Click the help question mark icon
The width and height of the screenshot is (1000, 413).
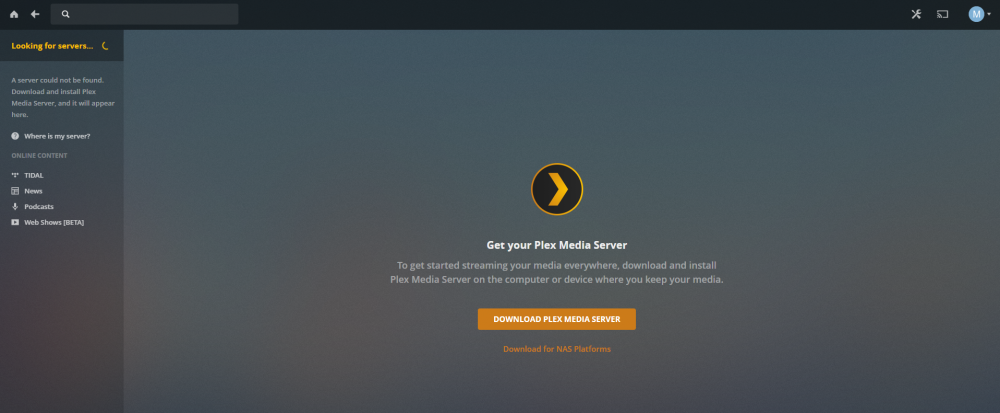[15, 136]
